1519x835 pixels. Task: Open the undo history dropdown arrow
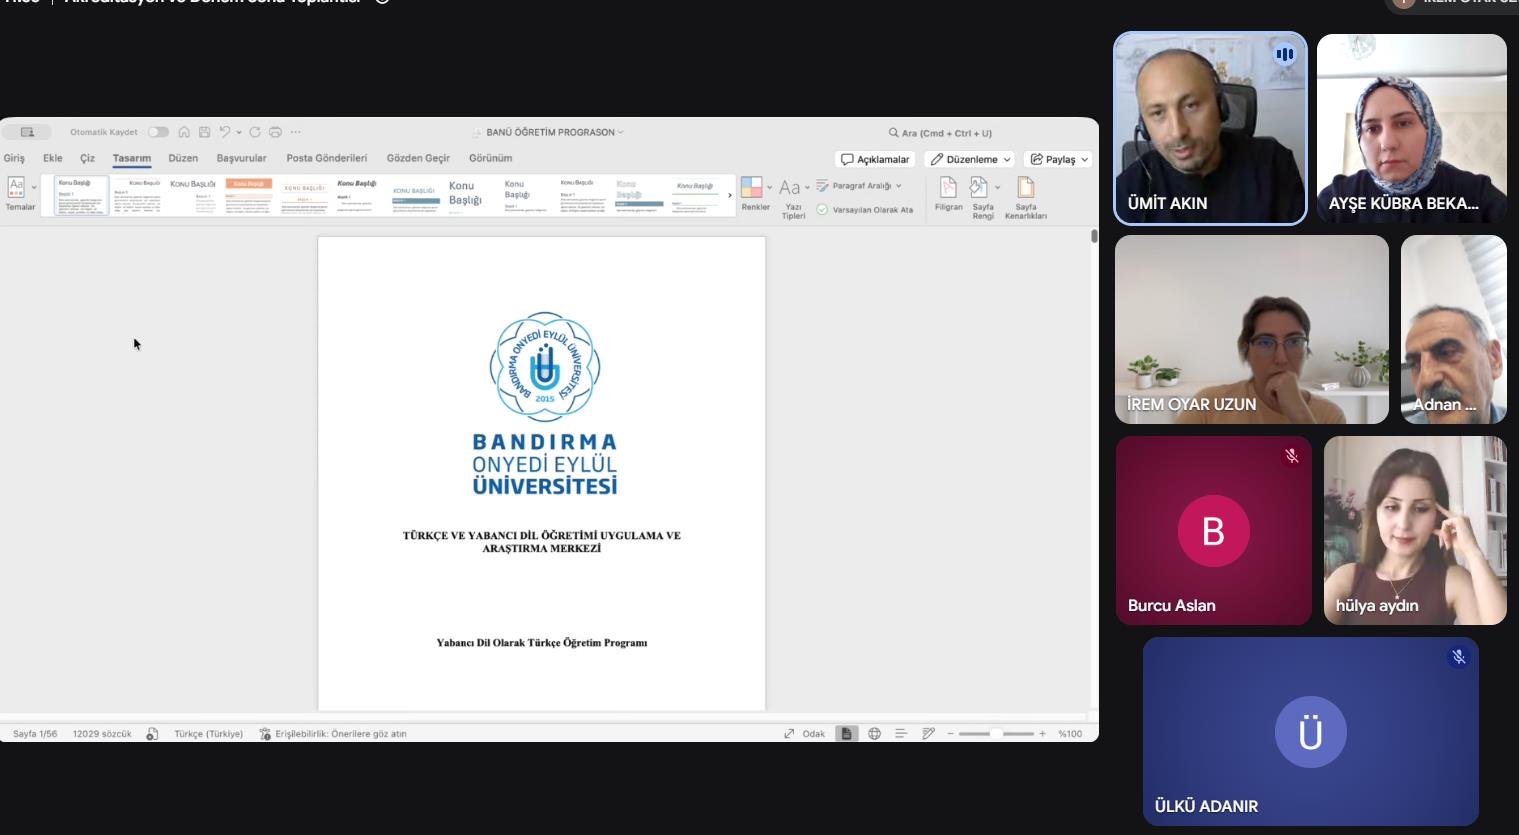coord(239,132)
